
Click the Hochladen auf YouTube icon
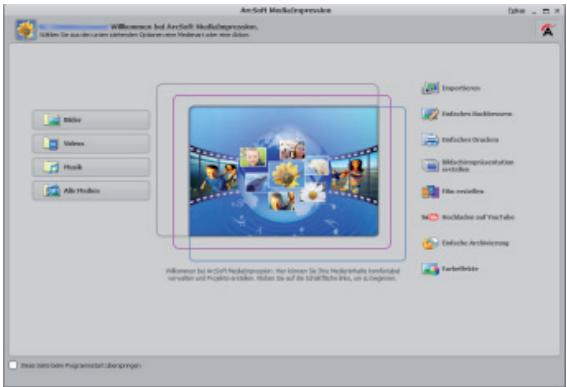pos(430,217)
